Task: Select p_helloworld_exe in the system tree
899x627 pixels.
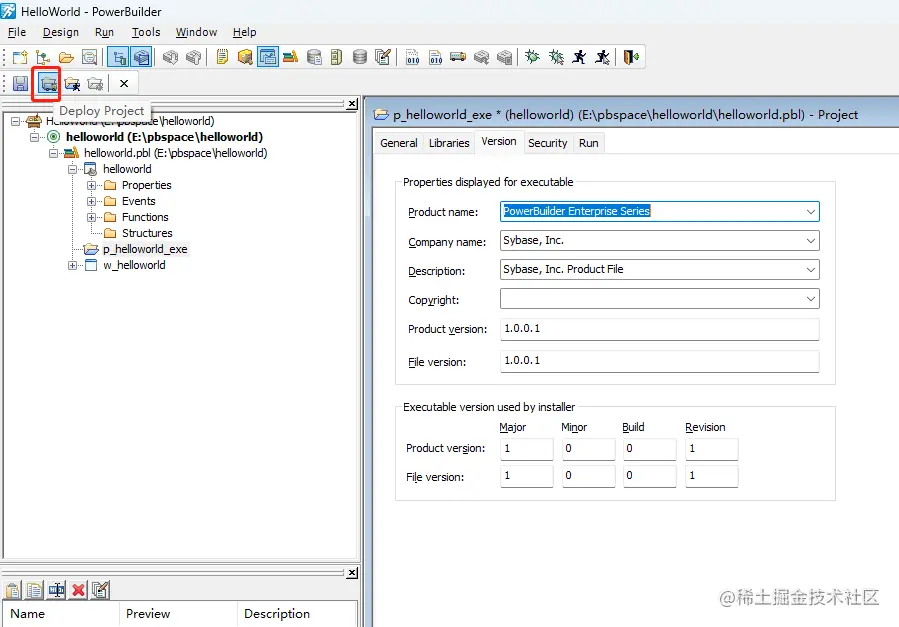Action: click(x=145, y=249)
